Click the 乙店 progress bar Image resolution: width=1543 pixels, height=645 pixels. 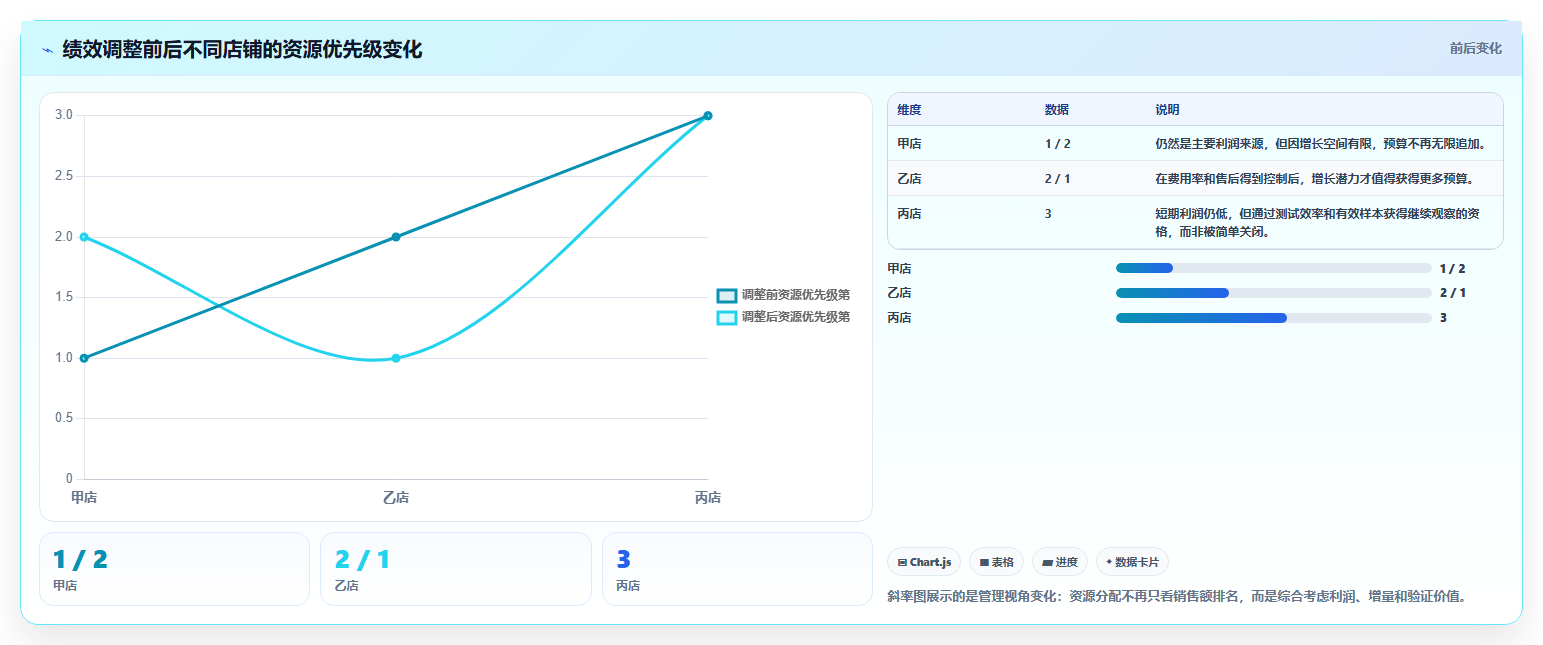1273,293
